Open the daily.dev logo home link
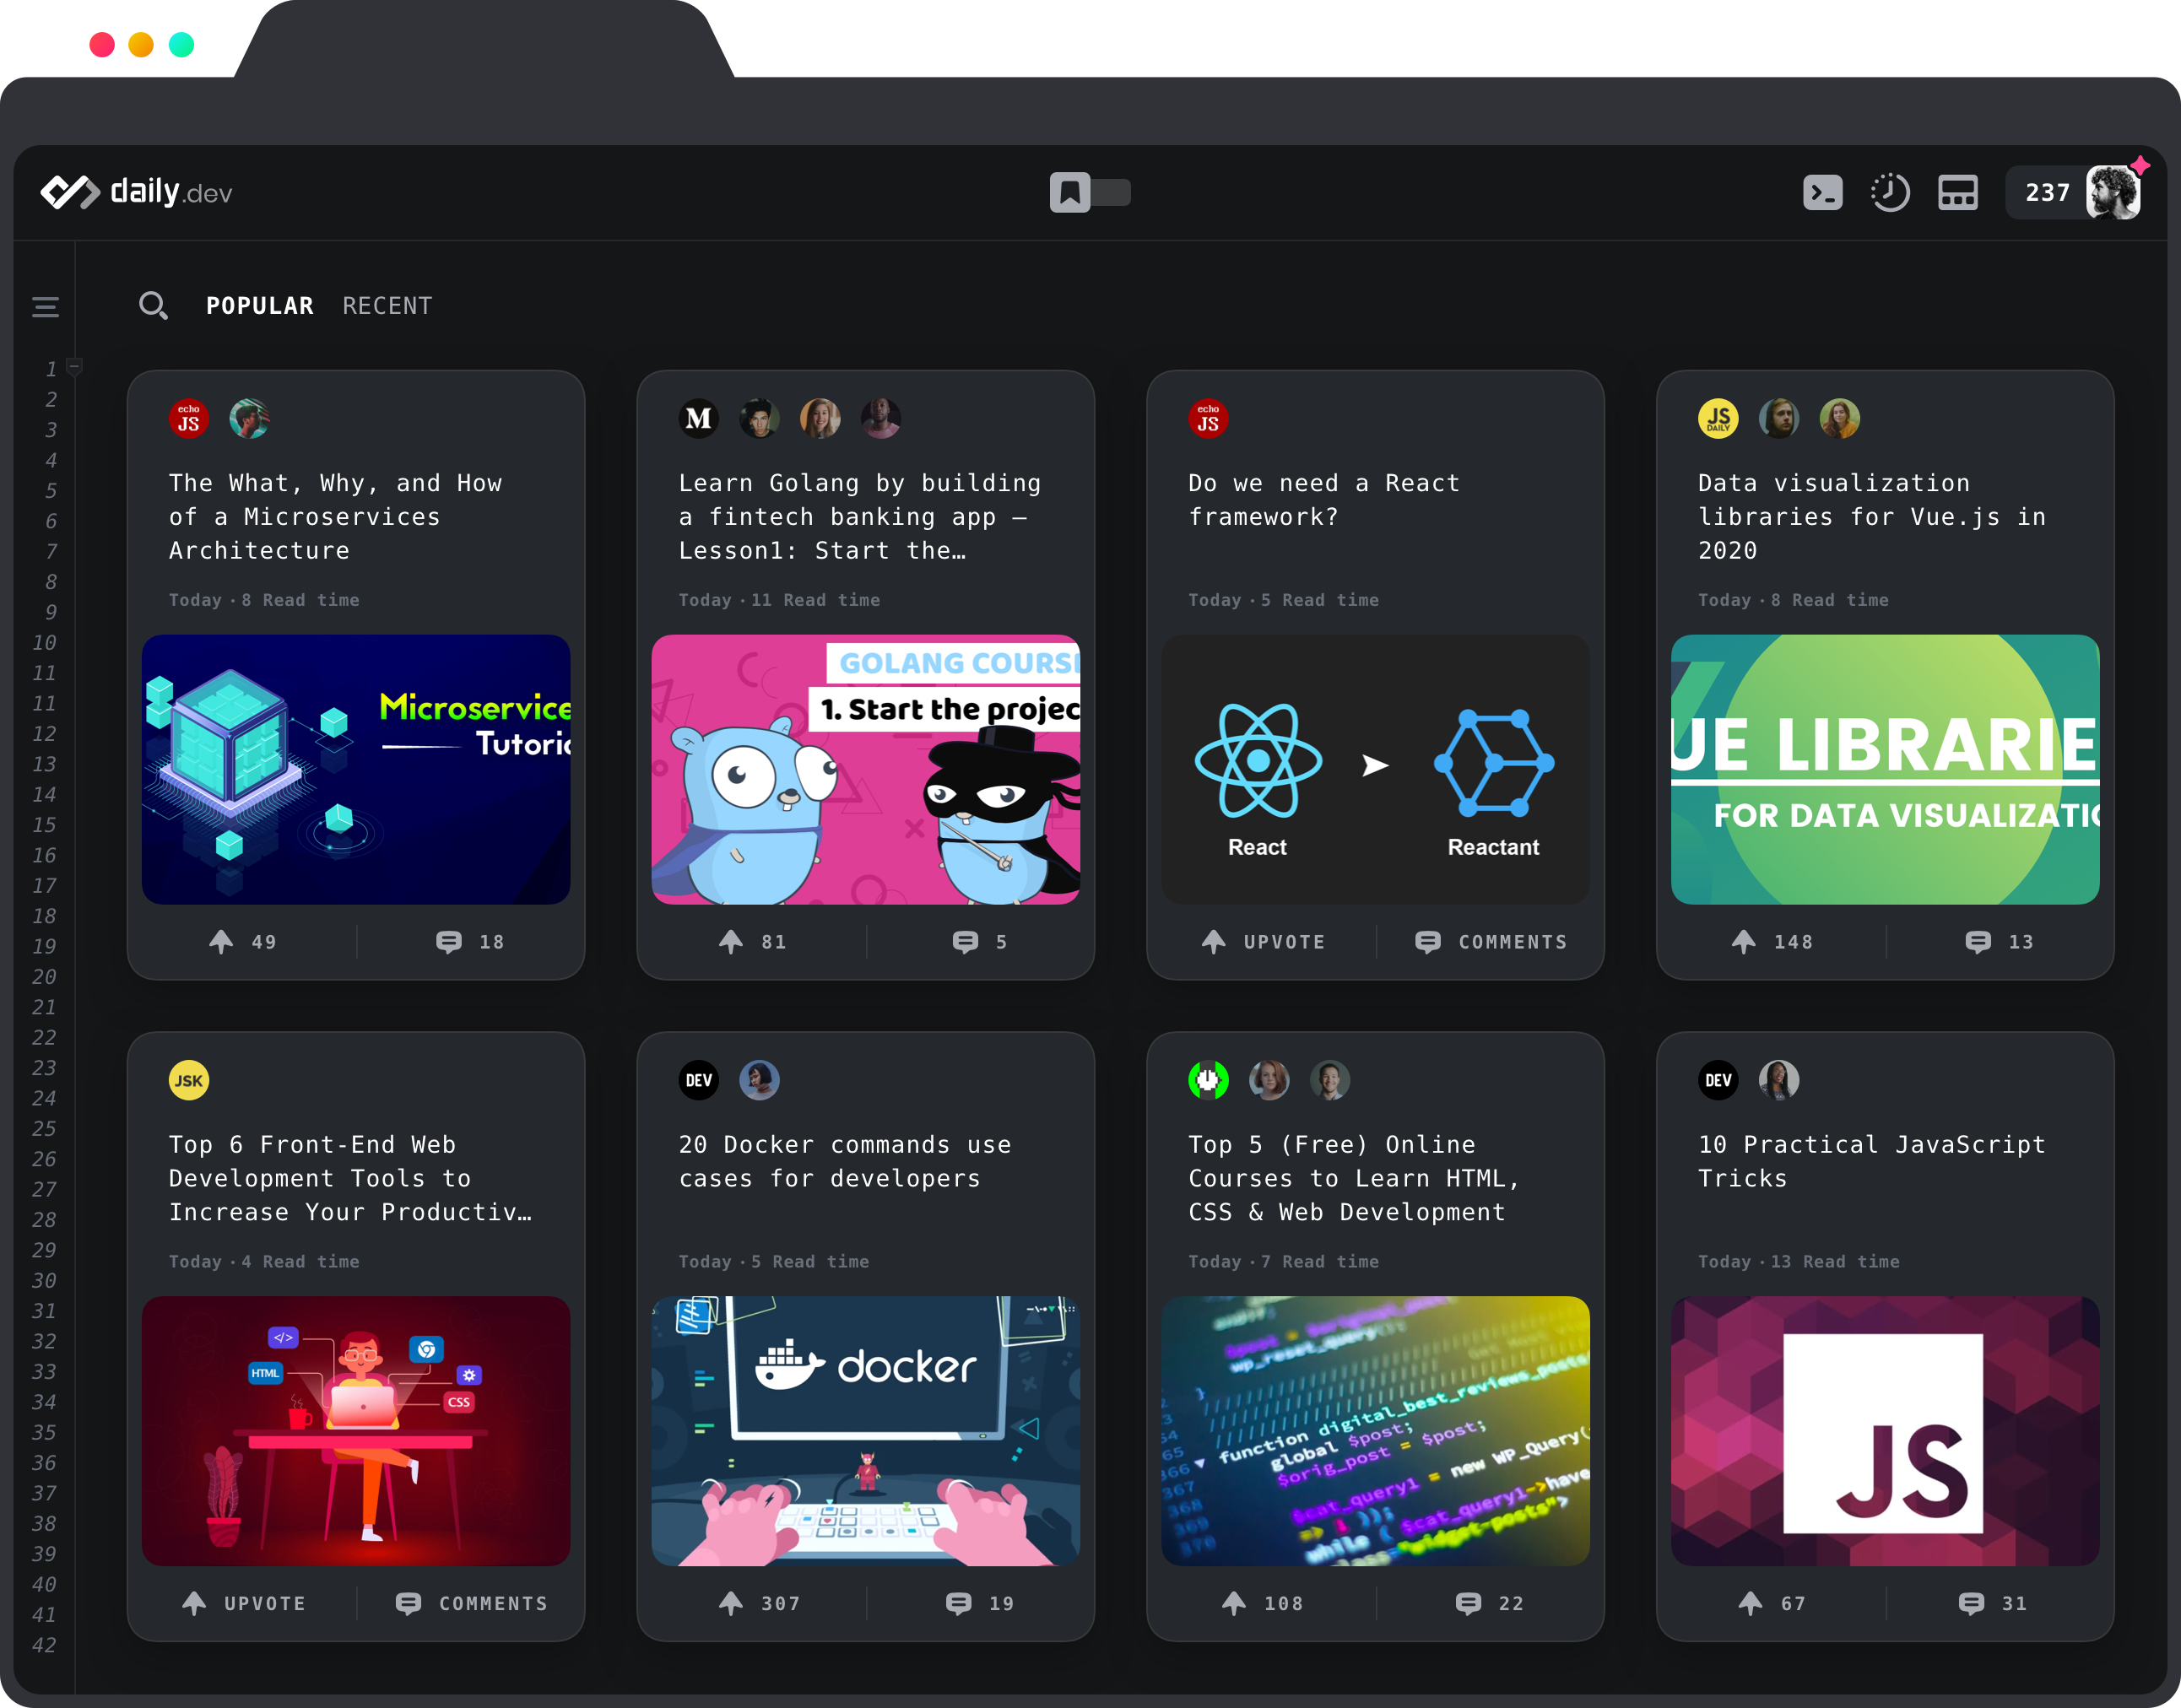Viewport: 2181px width, 1708px height. pyautogui.click(x=136, y=192)
